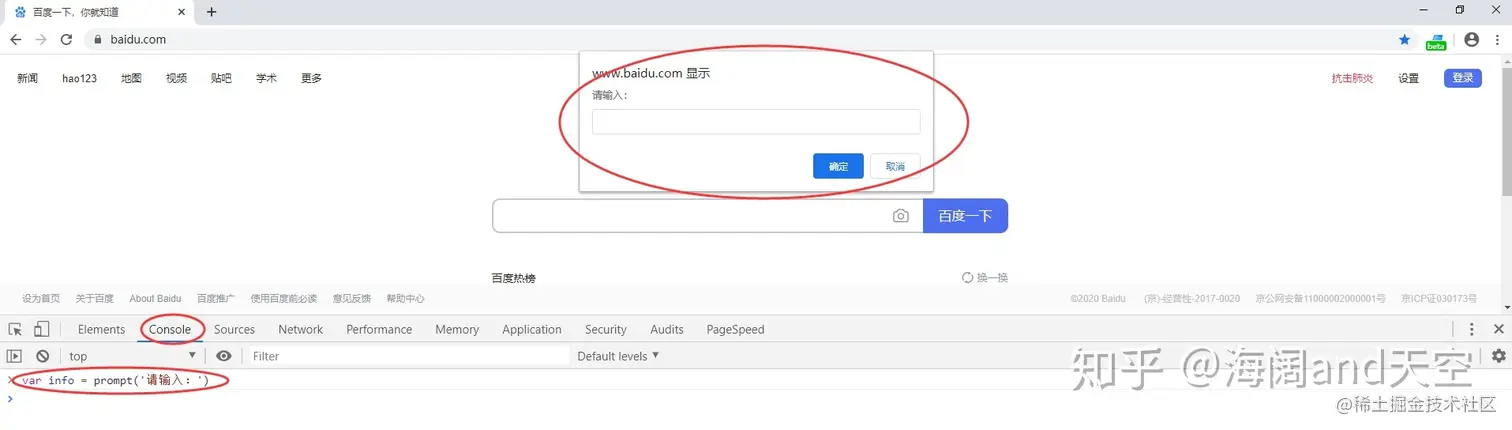Click the 登录 login button
Viewport: 1512px width, 430px height.
click(1462, 78)
